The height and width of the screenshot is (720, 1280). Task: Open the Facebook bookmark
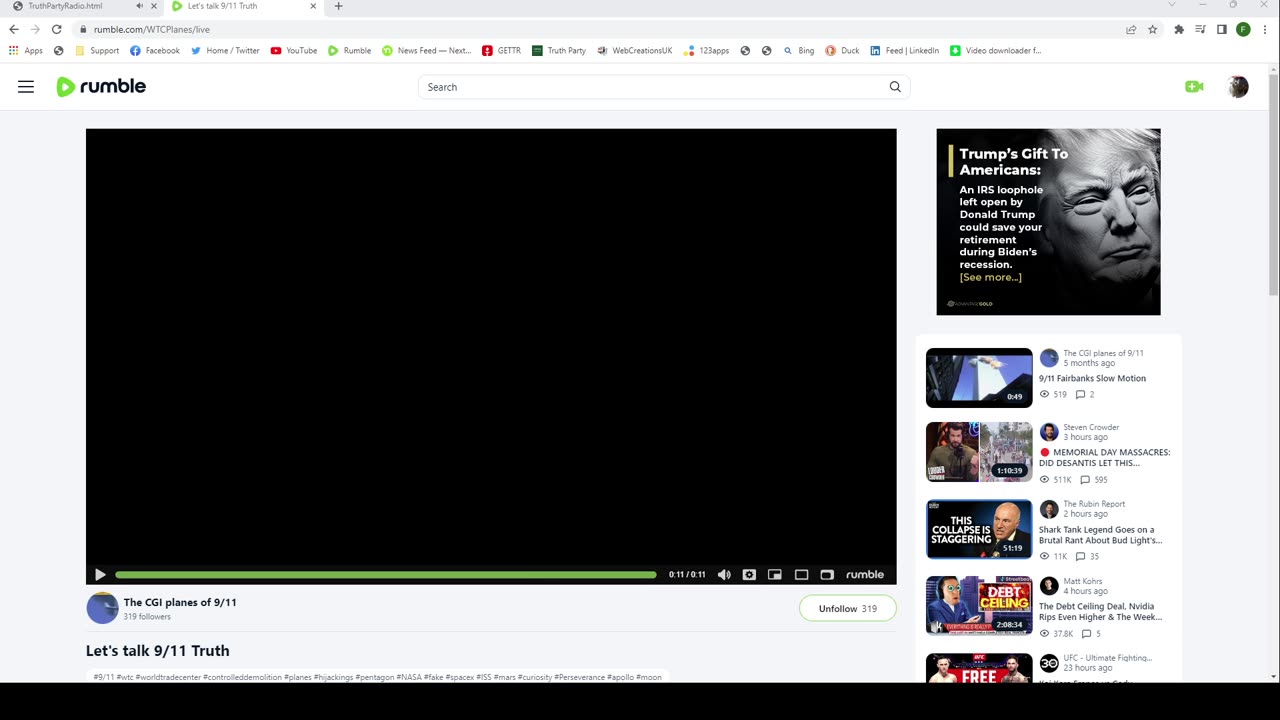click(154, 51)
